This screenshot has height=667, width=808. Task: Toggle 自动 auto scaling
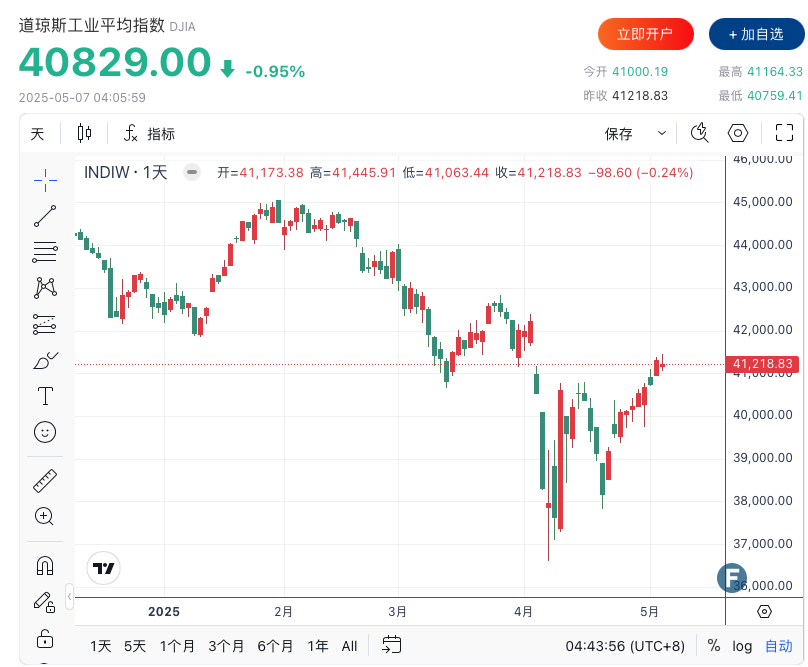(779, 646)
